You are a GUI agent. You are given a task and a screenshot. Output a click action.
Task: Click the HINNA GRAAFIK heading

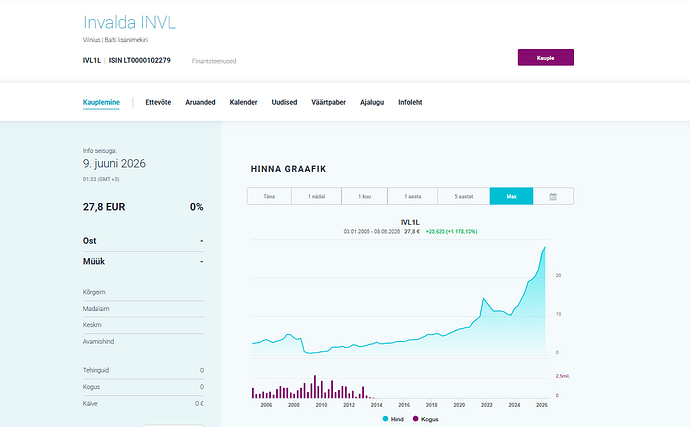click(x=288, y=169)
